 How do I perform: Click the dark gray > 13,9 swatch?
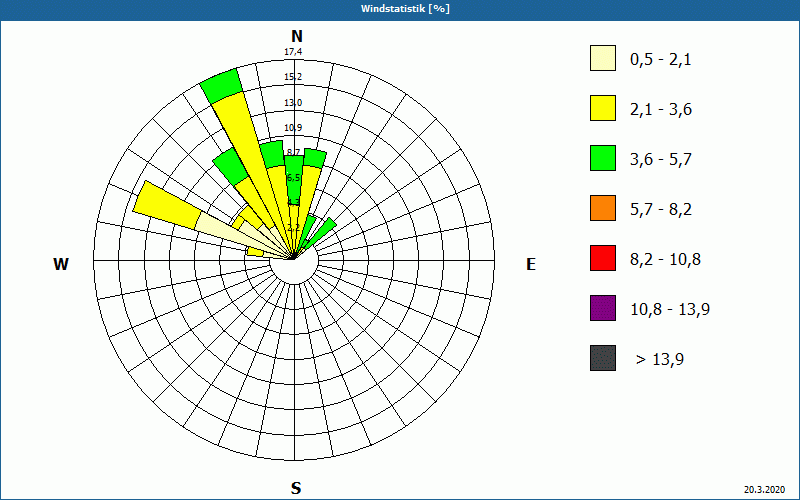(603, 358)
